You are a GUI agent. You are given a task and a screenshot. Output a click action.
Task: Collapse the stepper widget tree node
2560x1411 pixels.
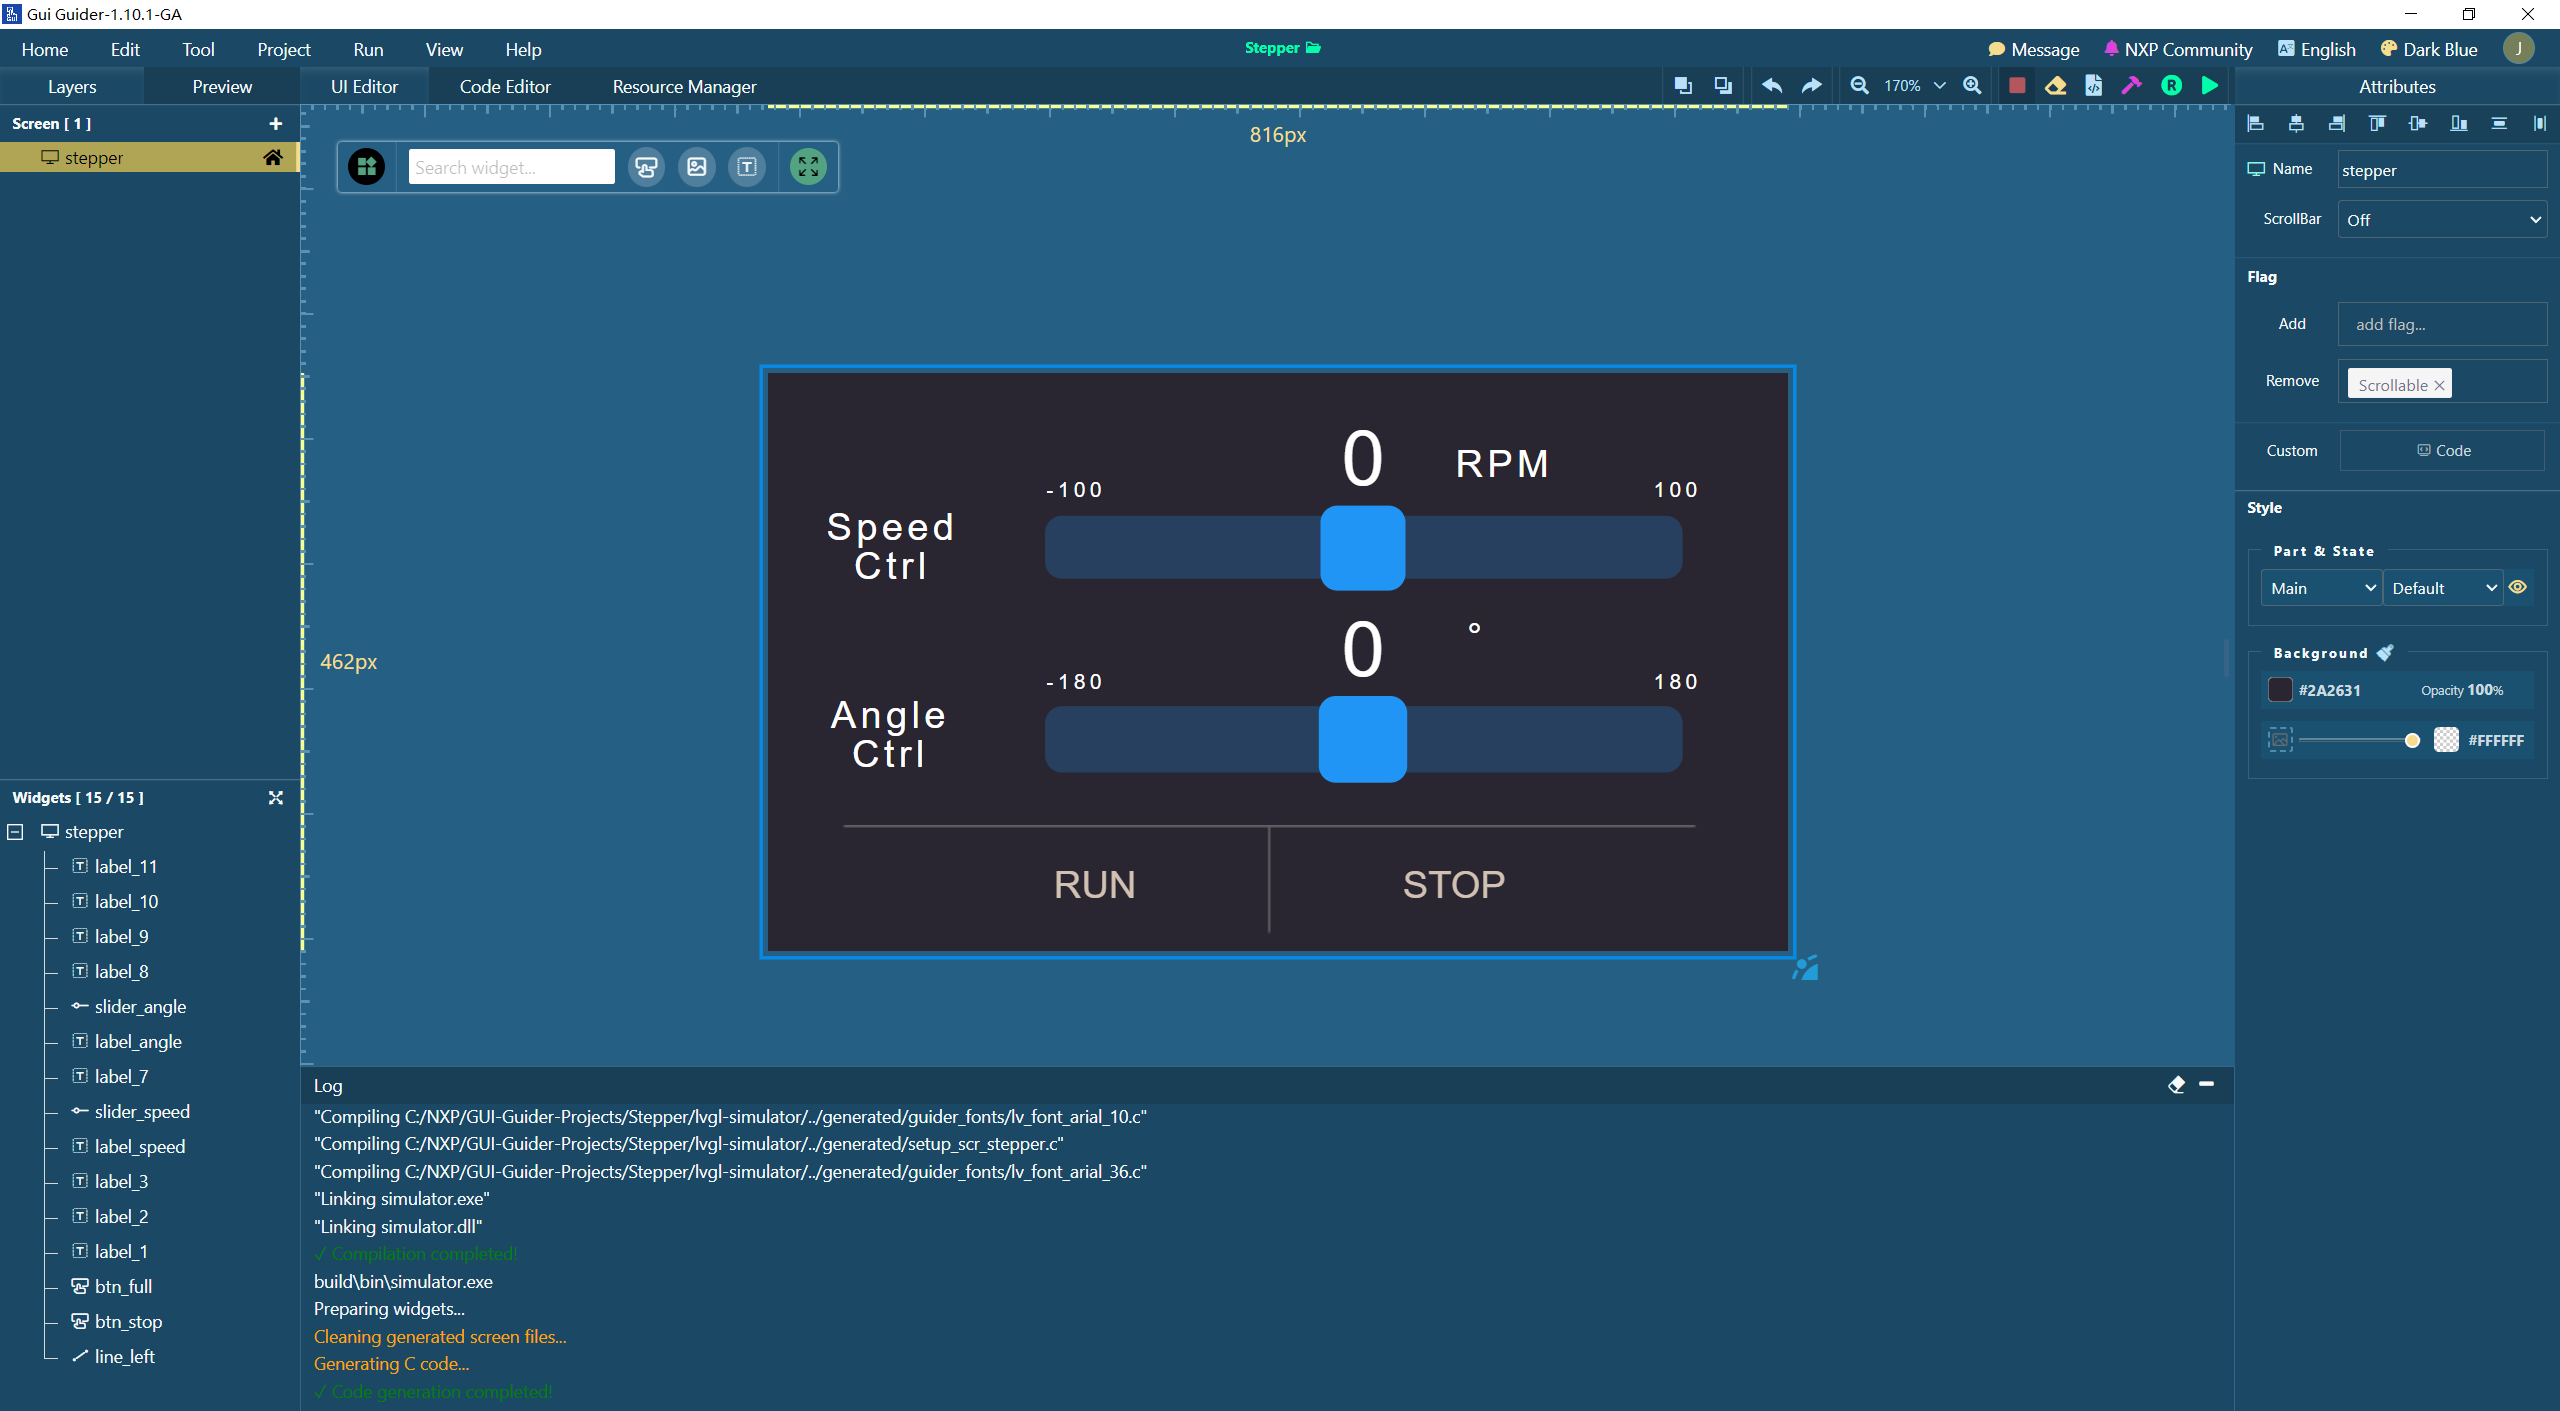[16, 832]
